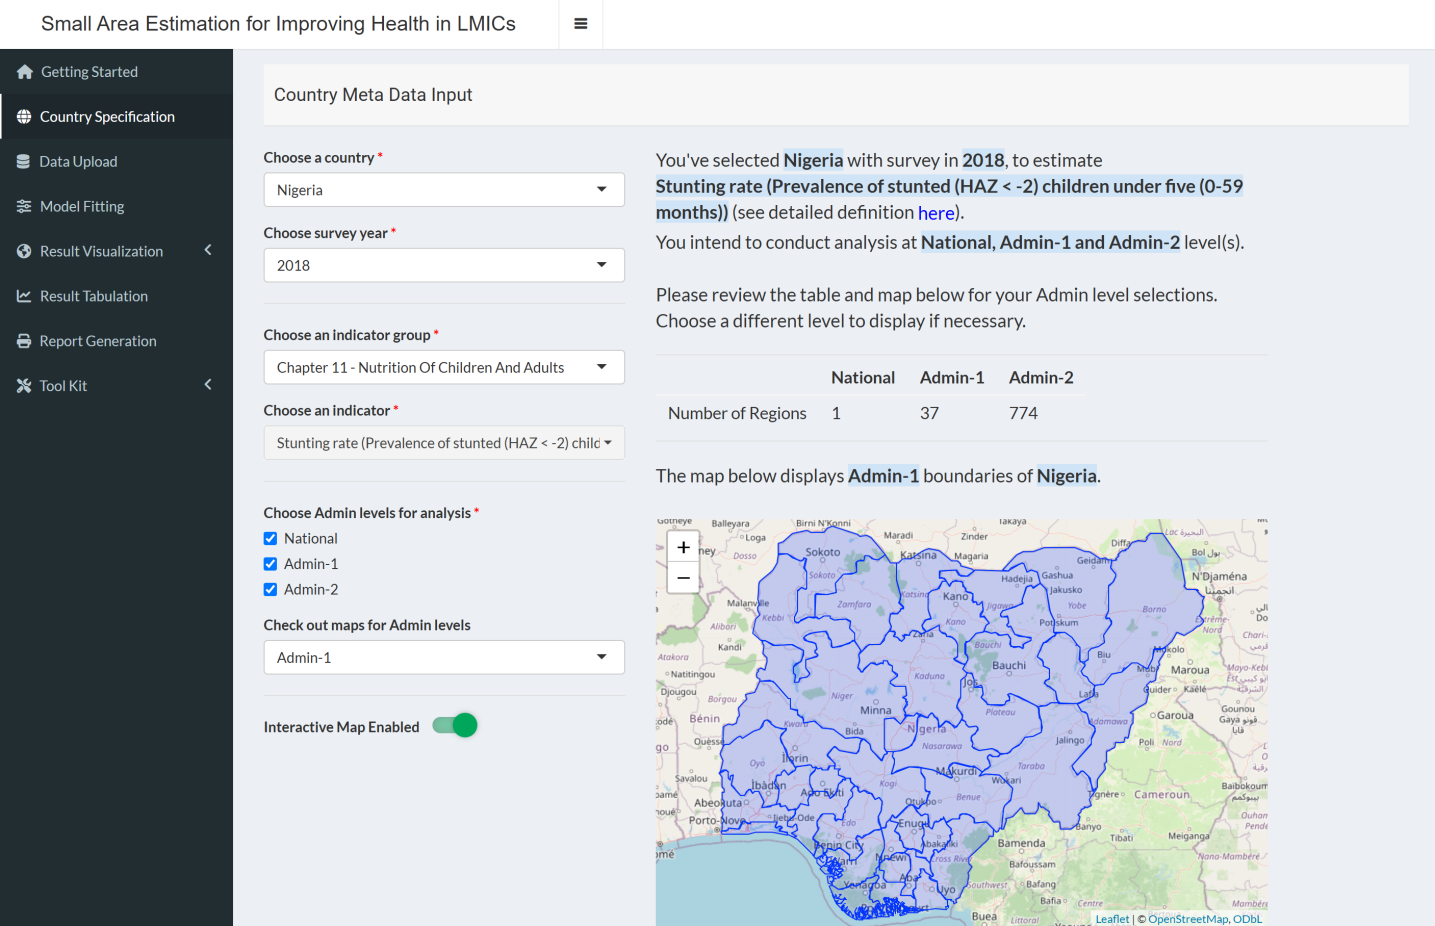Expand the Result Visualization submenu chevron

point(208,250)
